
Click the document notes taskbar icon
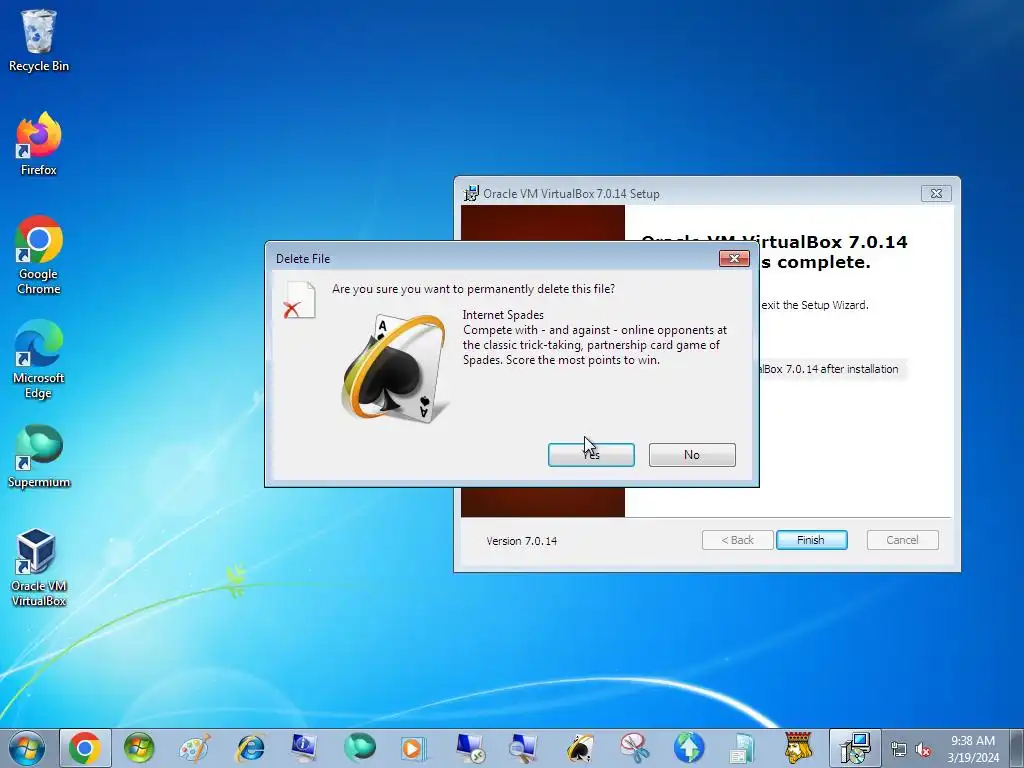(743, 748)
